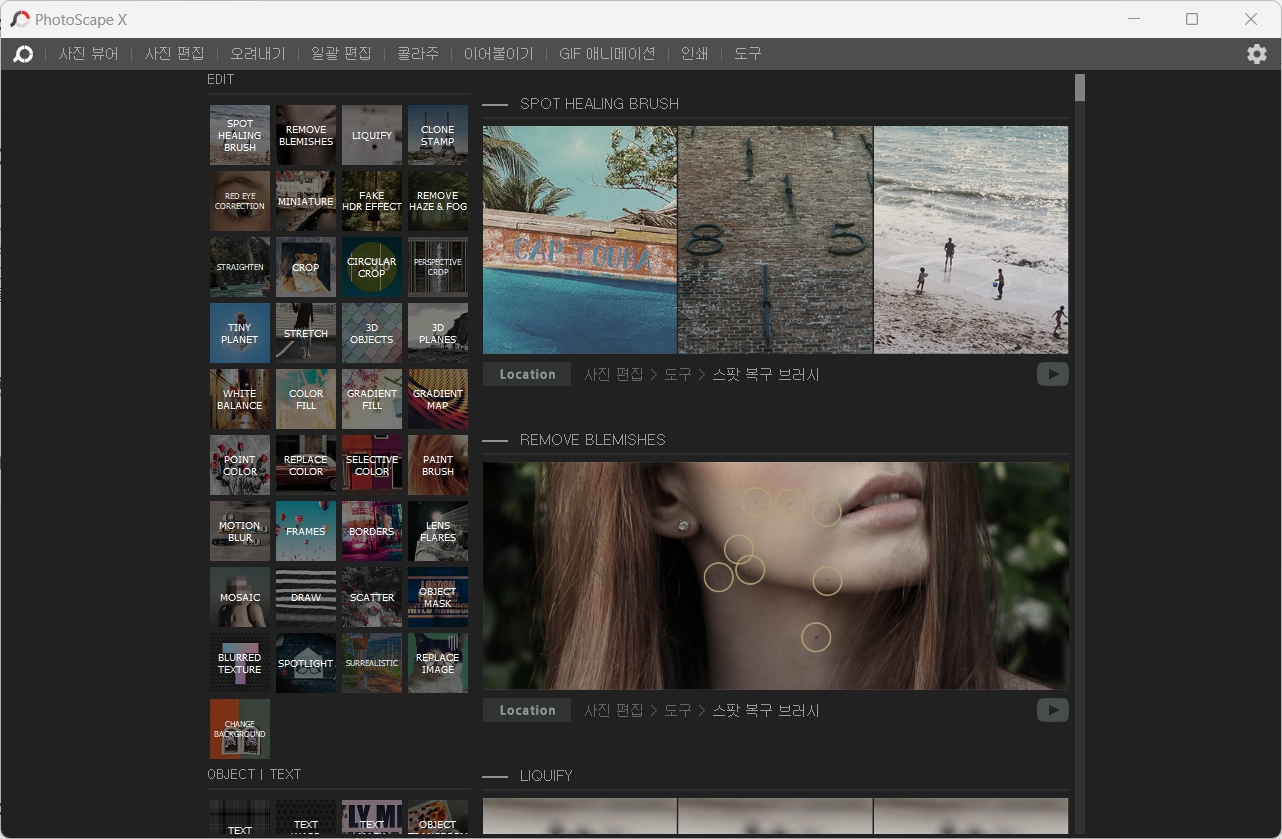Open the Liquify tile

[x=372, y=135]
